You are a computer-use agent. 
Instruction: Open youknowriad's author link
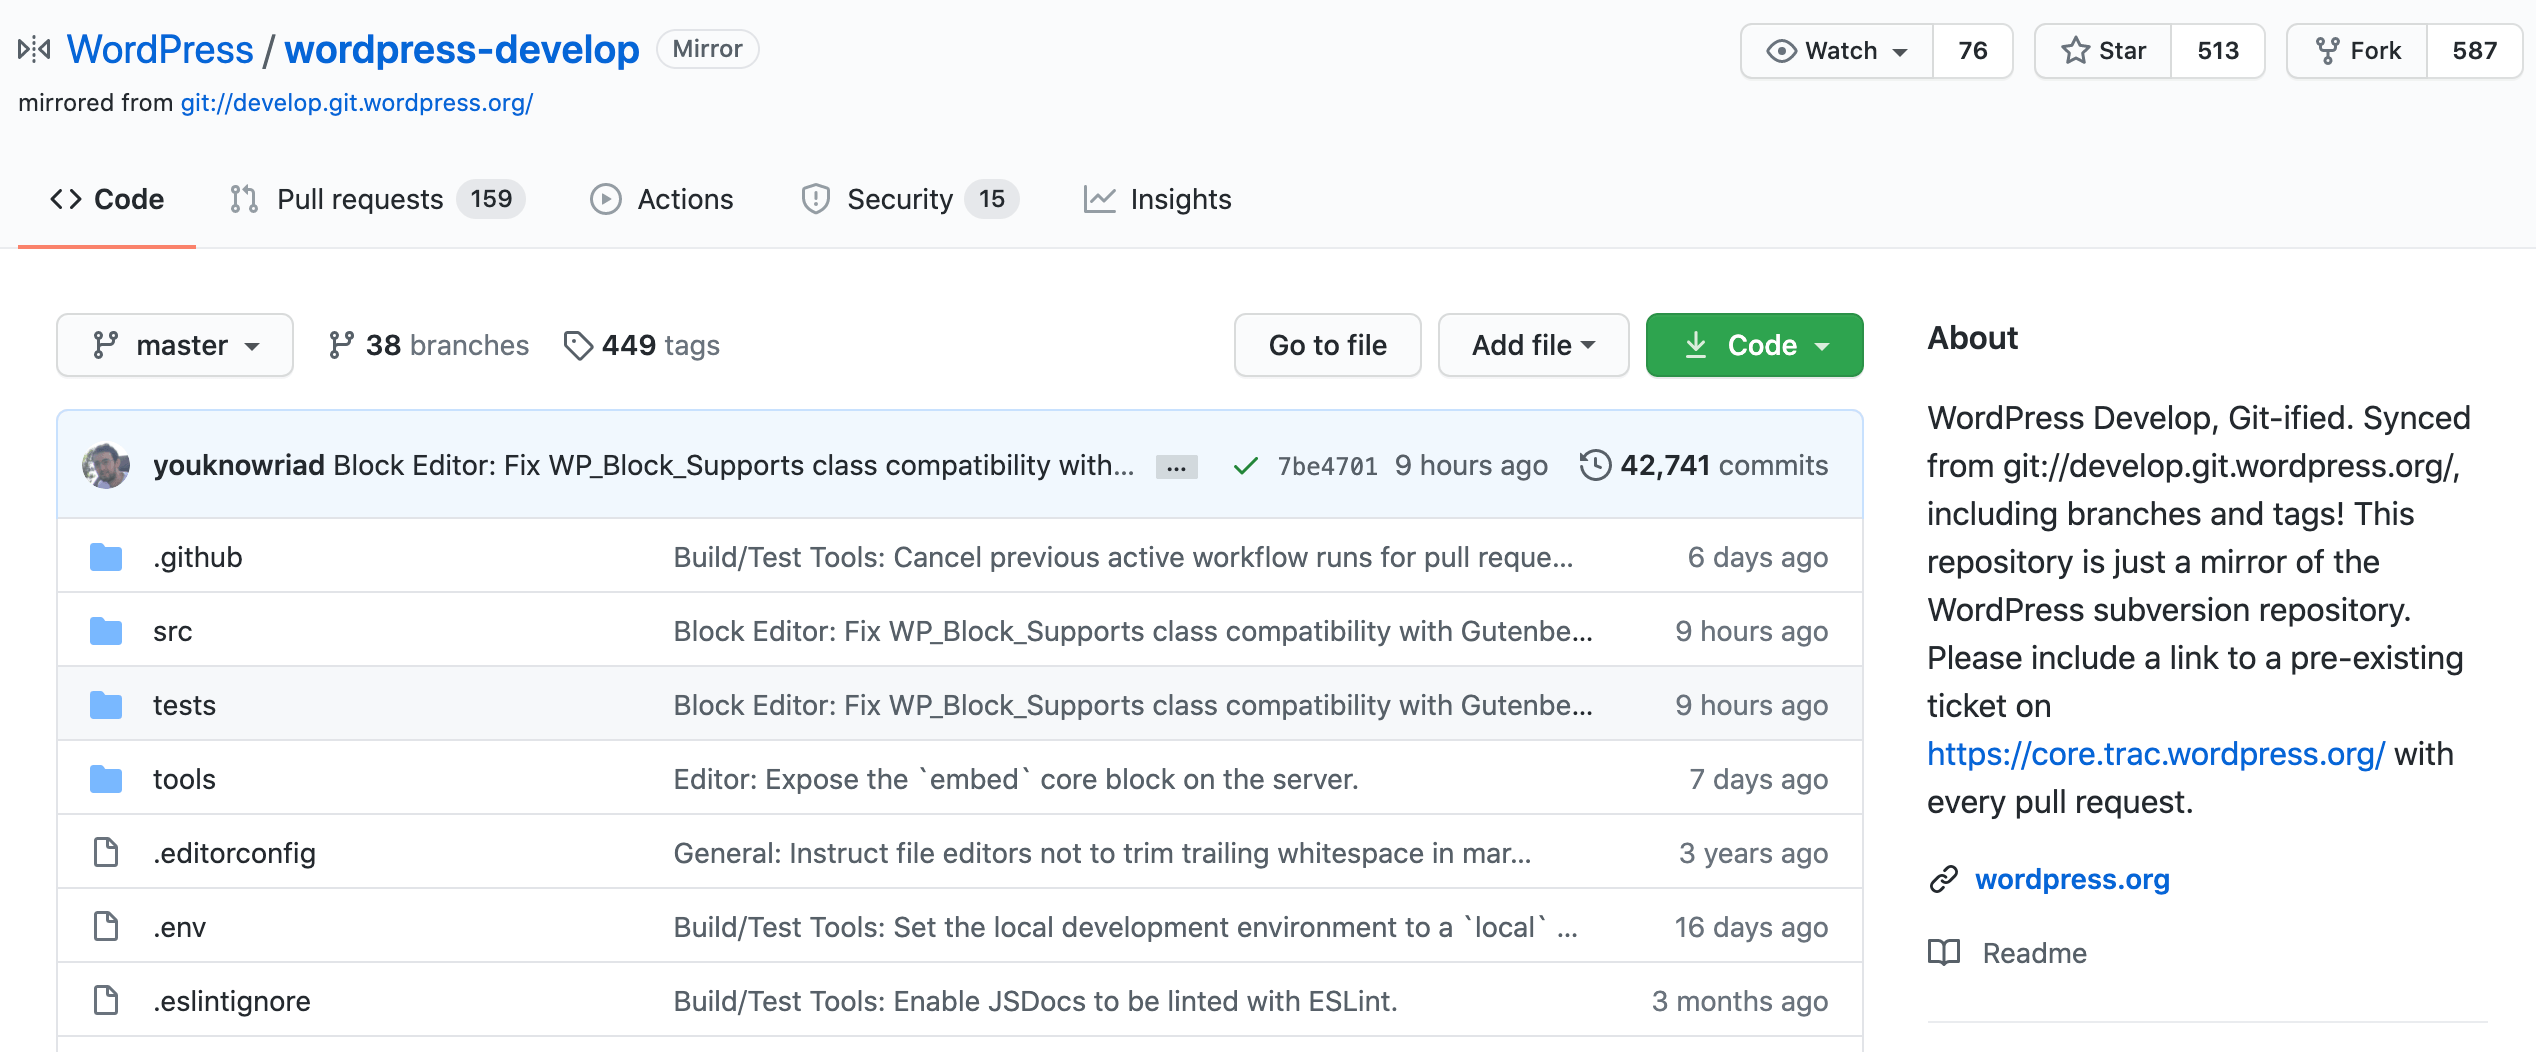tap(238, 465)
